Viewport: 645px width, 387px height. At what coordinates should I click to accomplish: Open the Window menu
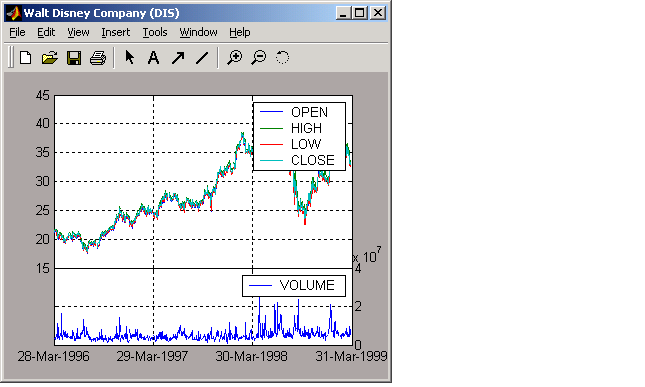pos(198,32)
